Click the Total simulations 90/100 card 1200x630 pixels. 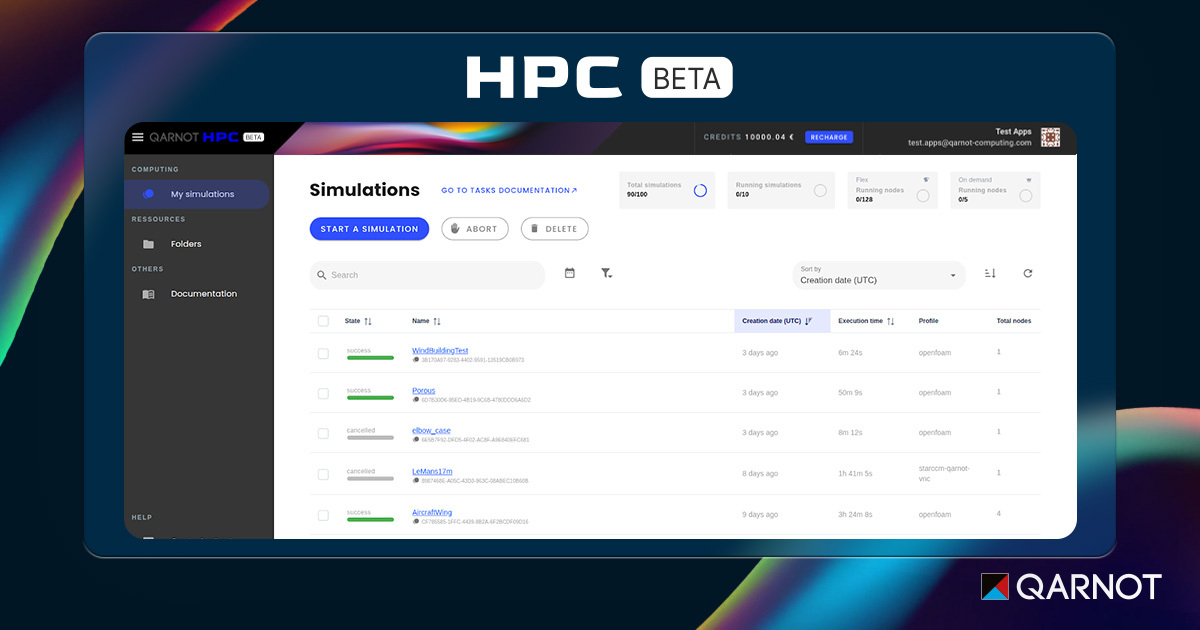pos(666,190)
